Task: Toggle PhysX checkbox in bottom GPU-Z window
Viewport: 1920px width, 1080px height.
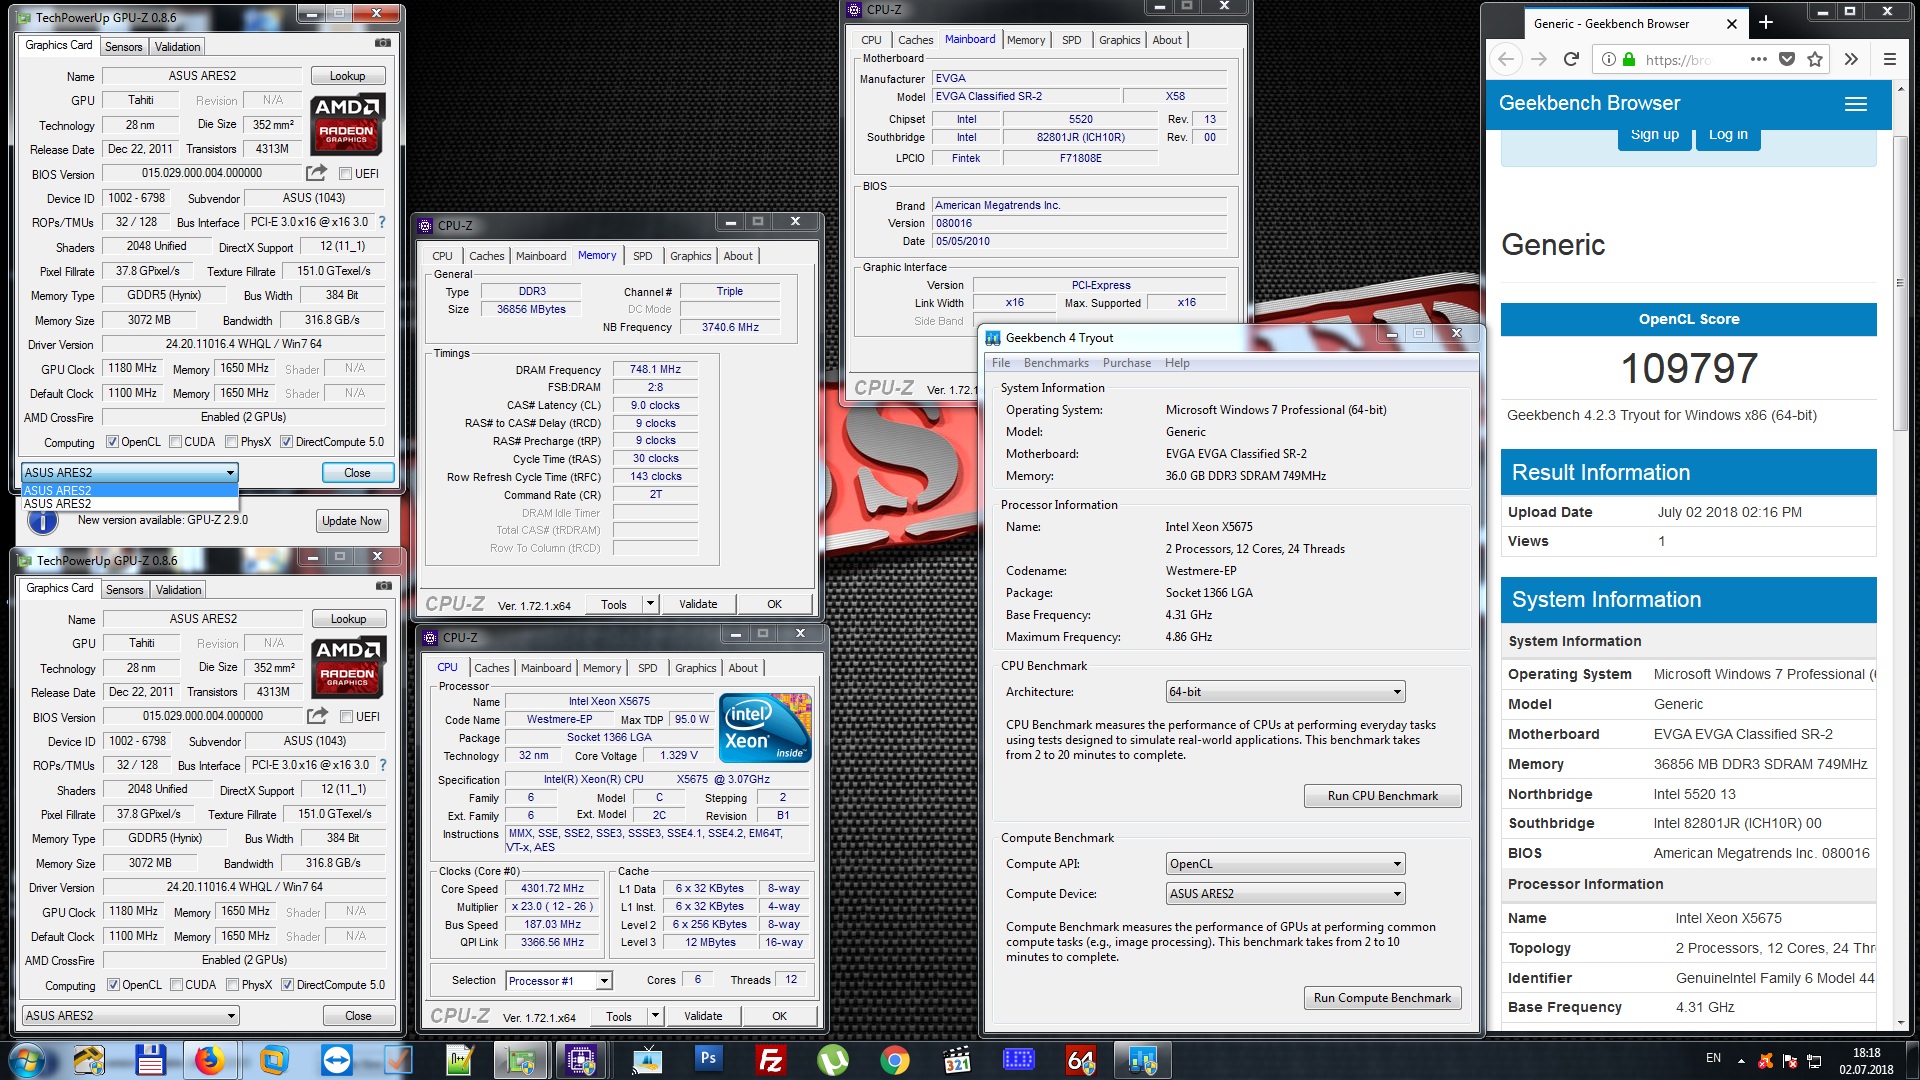Action: click(232, 985)
